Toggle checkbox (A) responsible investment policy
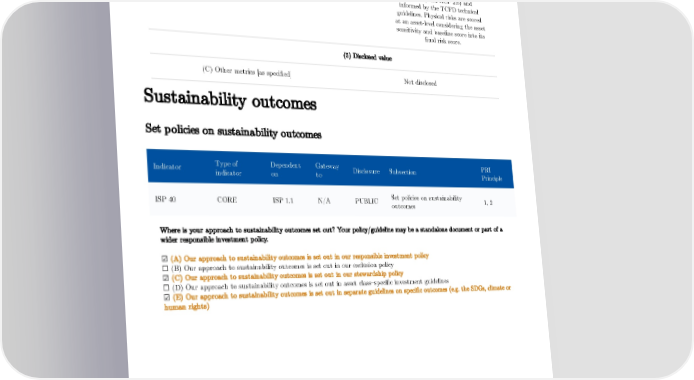694x380 pixels. tap(165, 259)
